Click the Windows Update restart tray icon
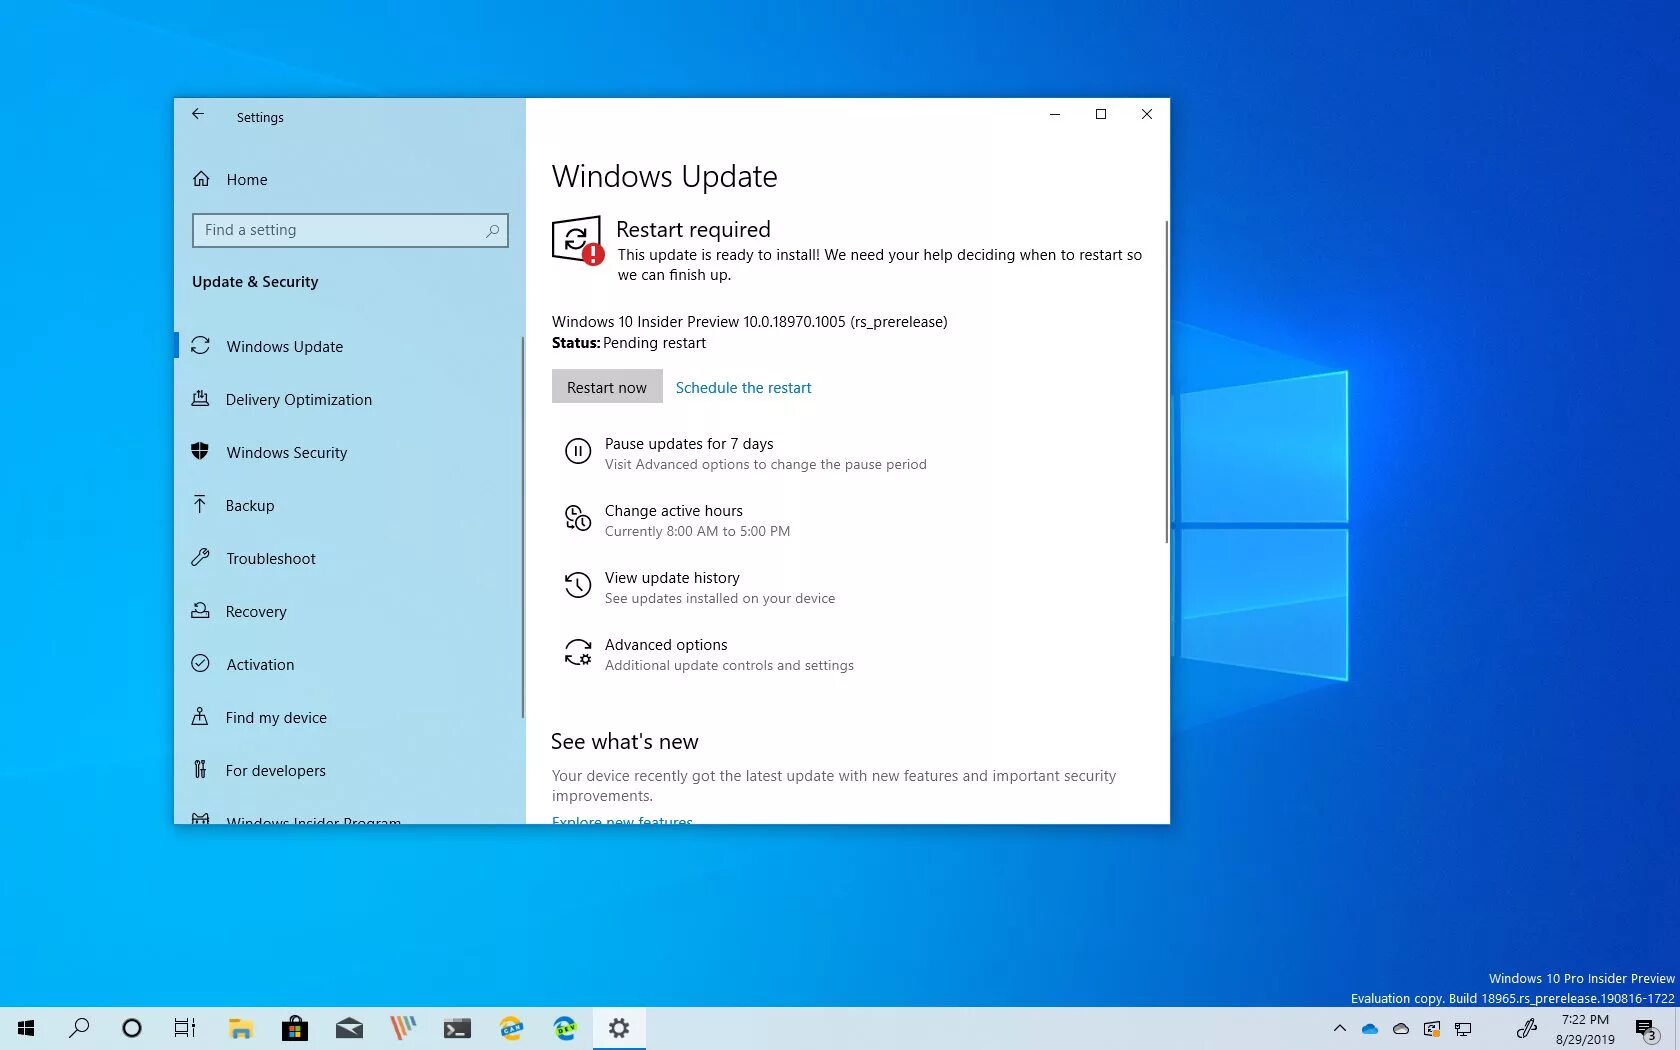Screen dimensions: 1680x1050 coord(1432,1028)
